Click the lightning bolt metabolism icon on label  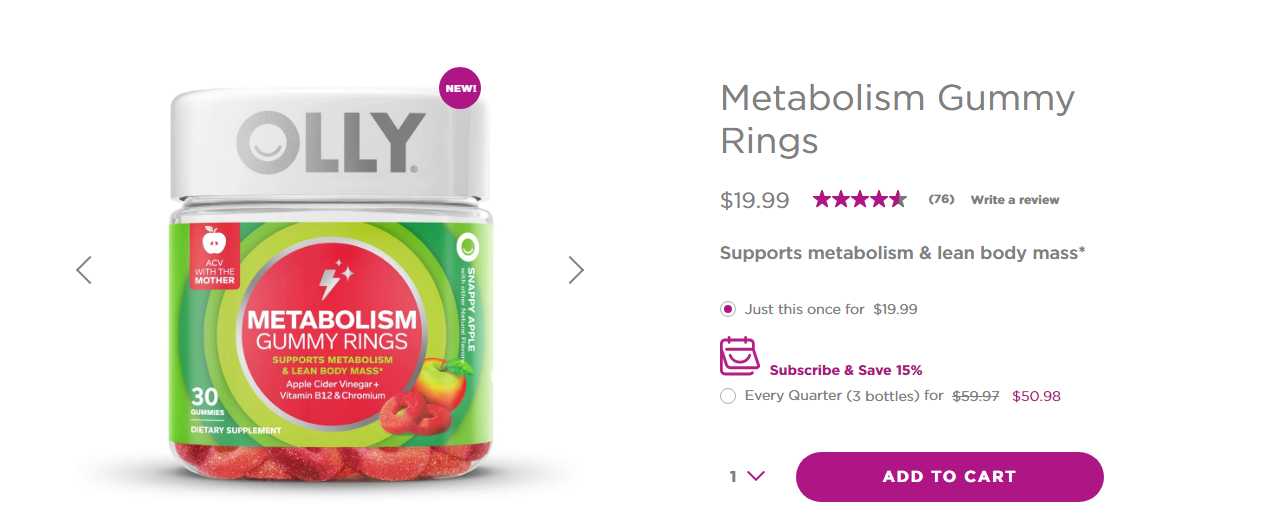coord(332,279)
